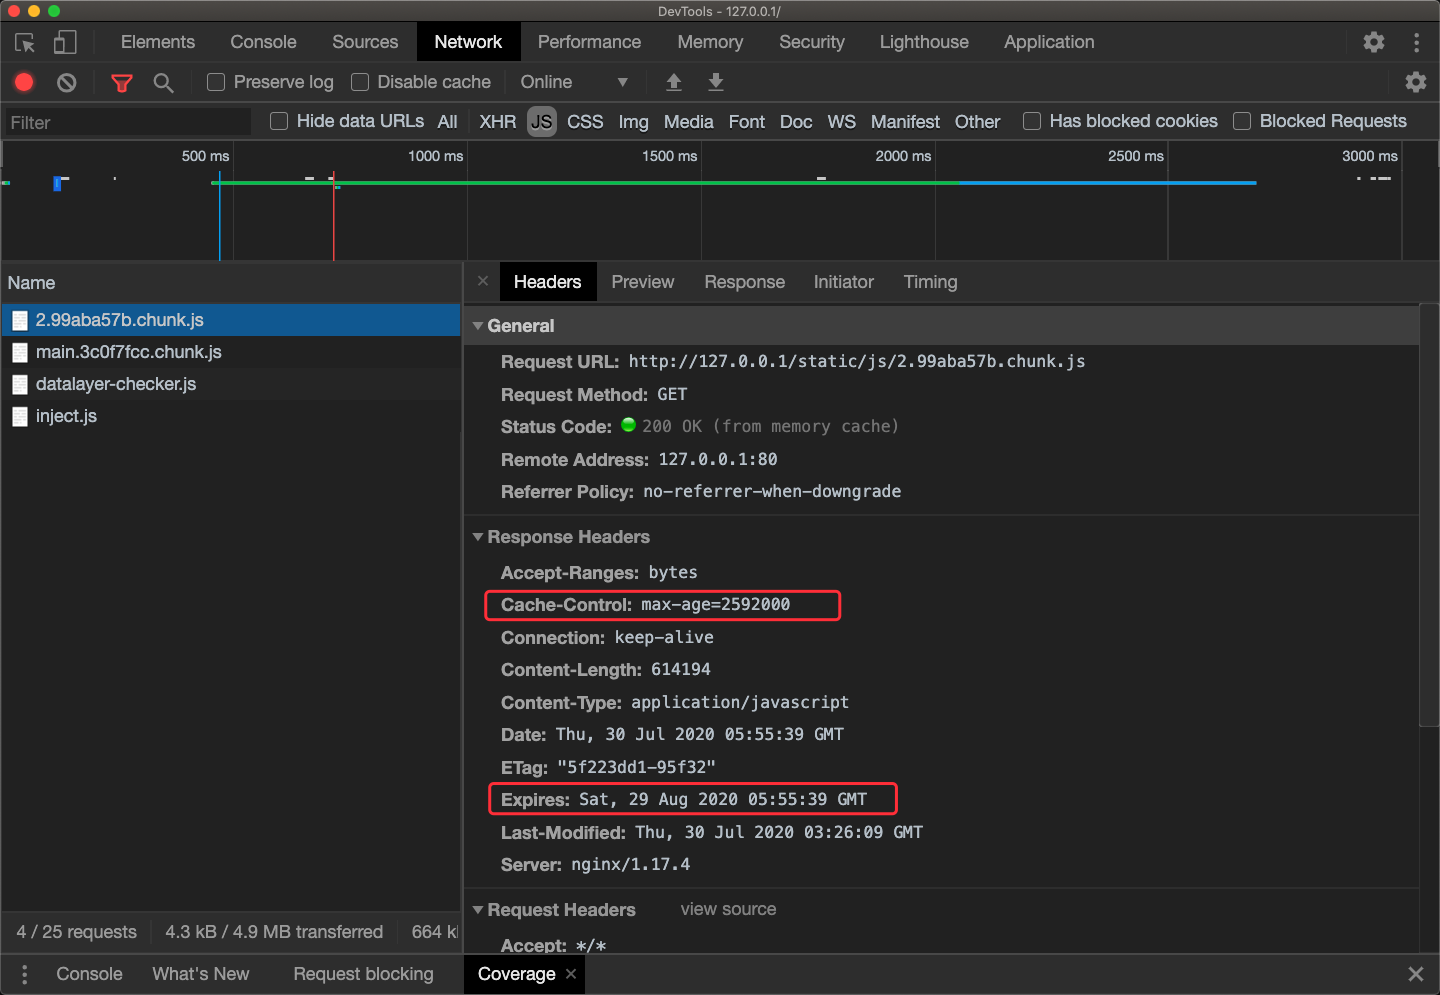1440x995 pixels.
Task: Click the export HAR download arrow
Action: pyautogui.click(x=716, y=82)
